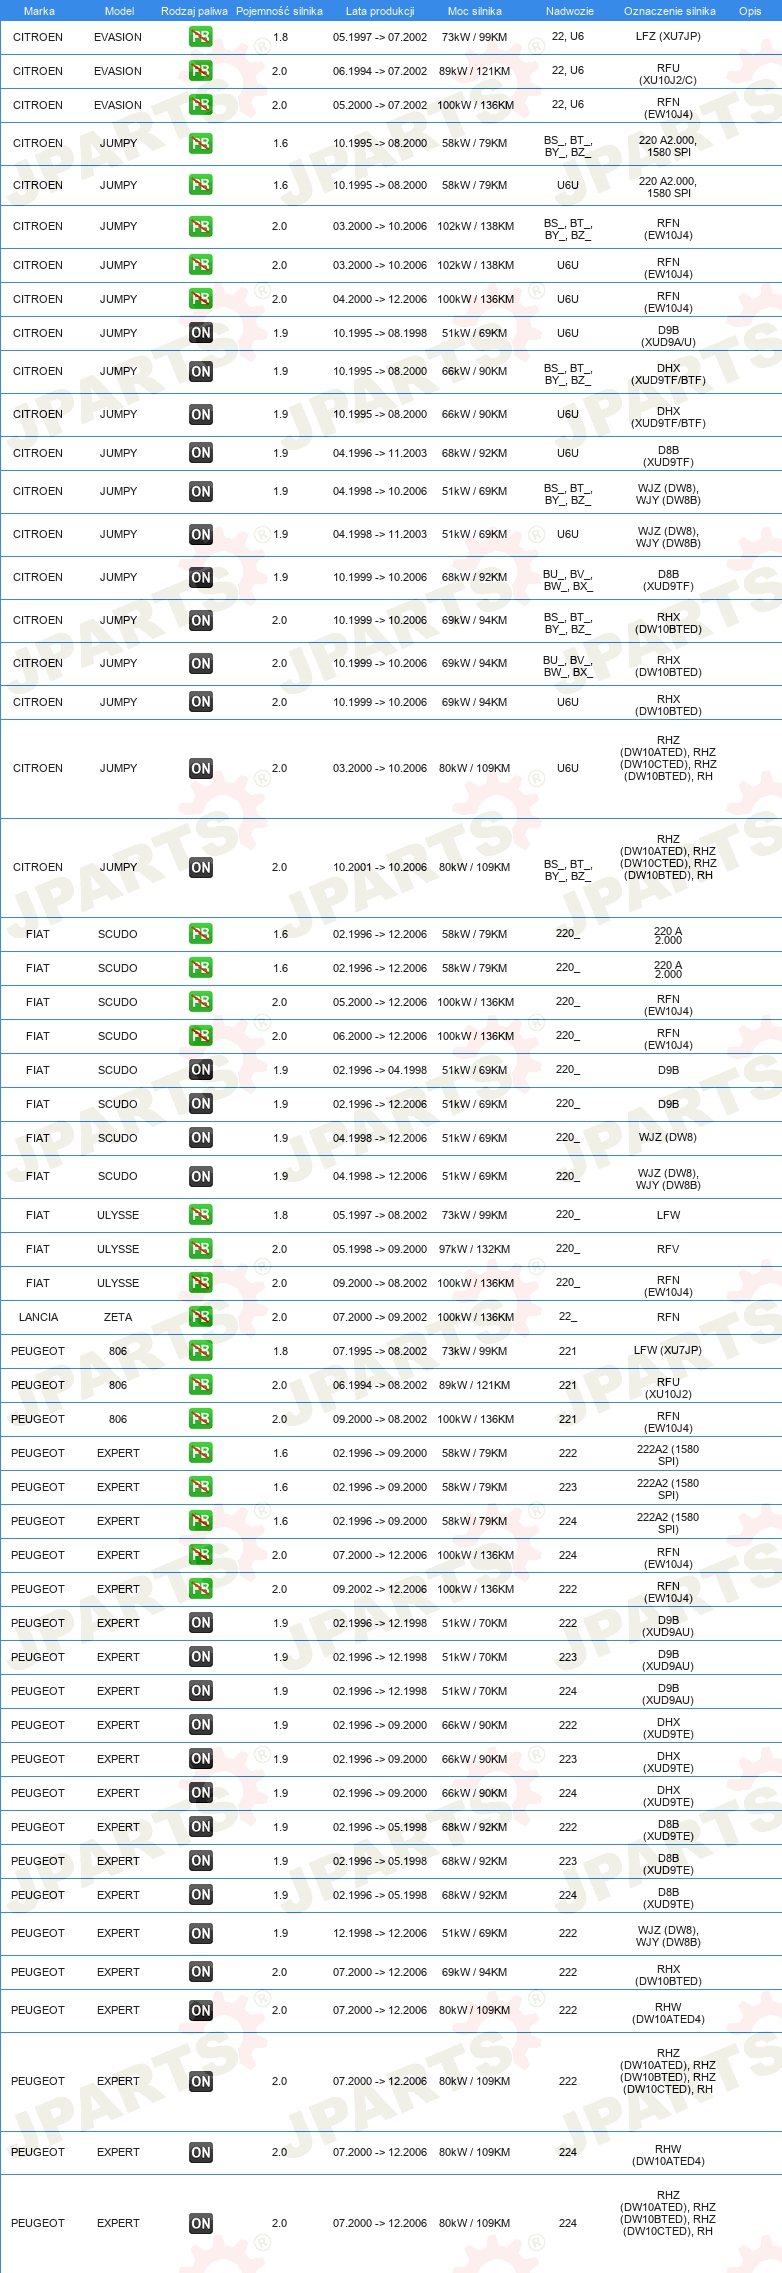
Task: Click petrol icon in Jumpy 102kW U6U row
Action: (200, 265)
